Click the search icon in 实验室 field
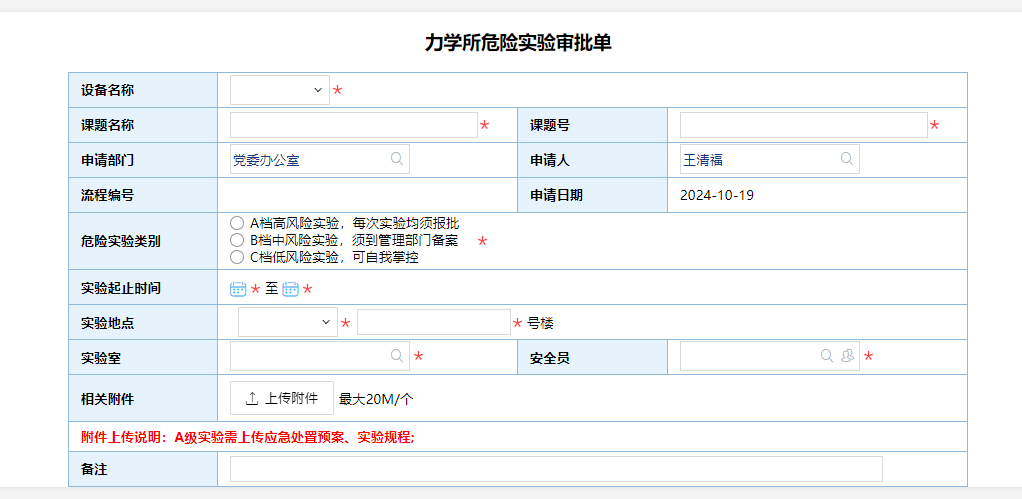This screenshot has width=1022, height=499. (397, 356)
